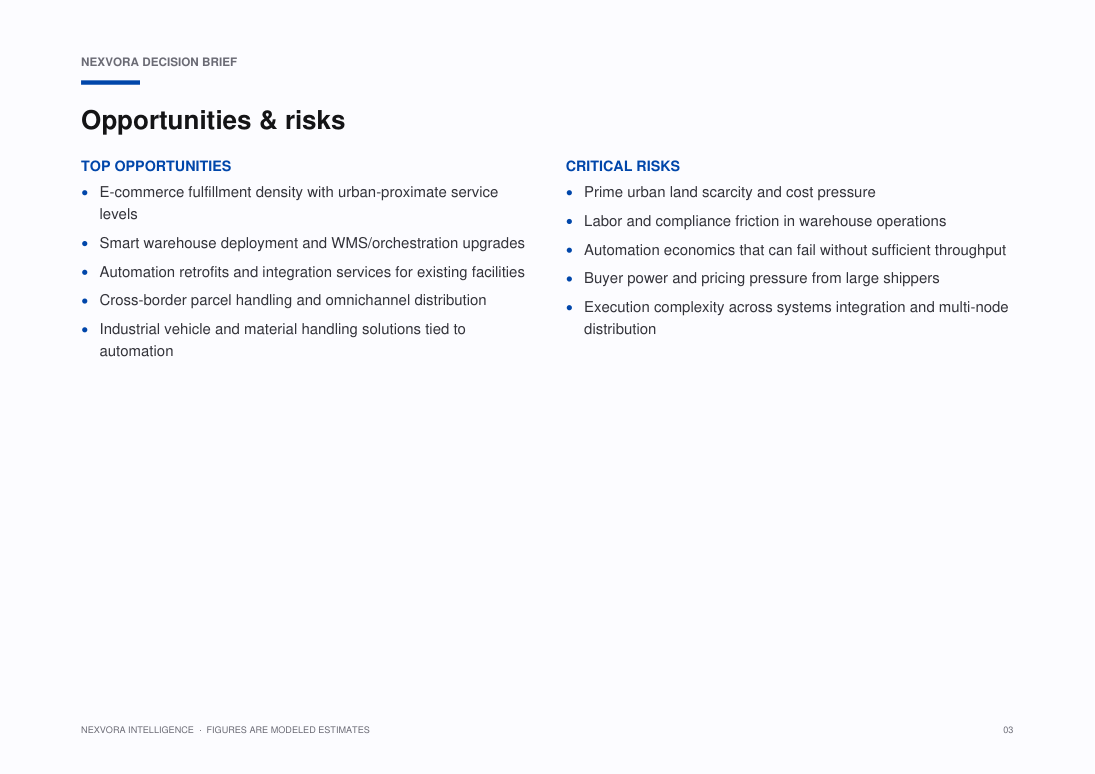Select the 'NEXVORA DECISION BRIEF' header text
The width and height of the screenshot is (1095, 774).
(159, 62)
